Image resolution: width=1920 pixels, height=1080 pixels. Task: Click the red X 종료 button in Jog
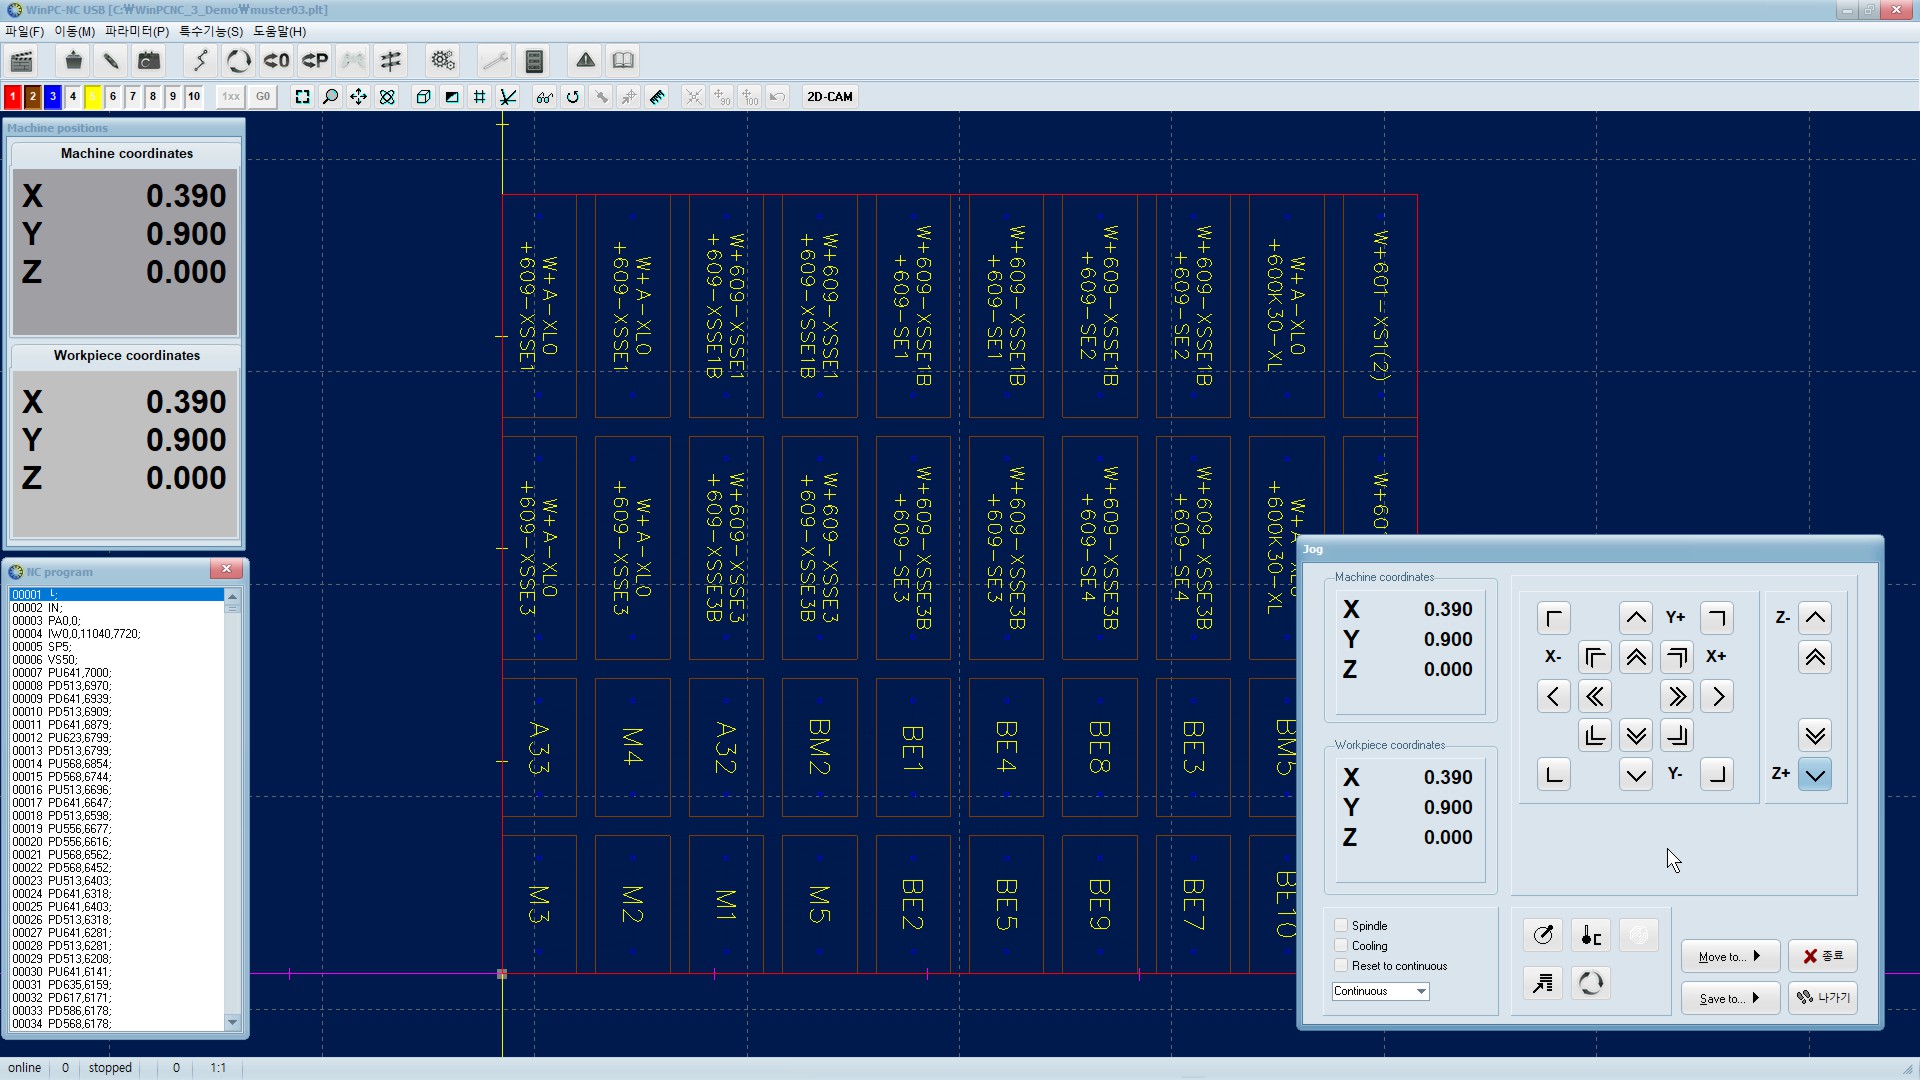(x=1823, y=956)
